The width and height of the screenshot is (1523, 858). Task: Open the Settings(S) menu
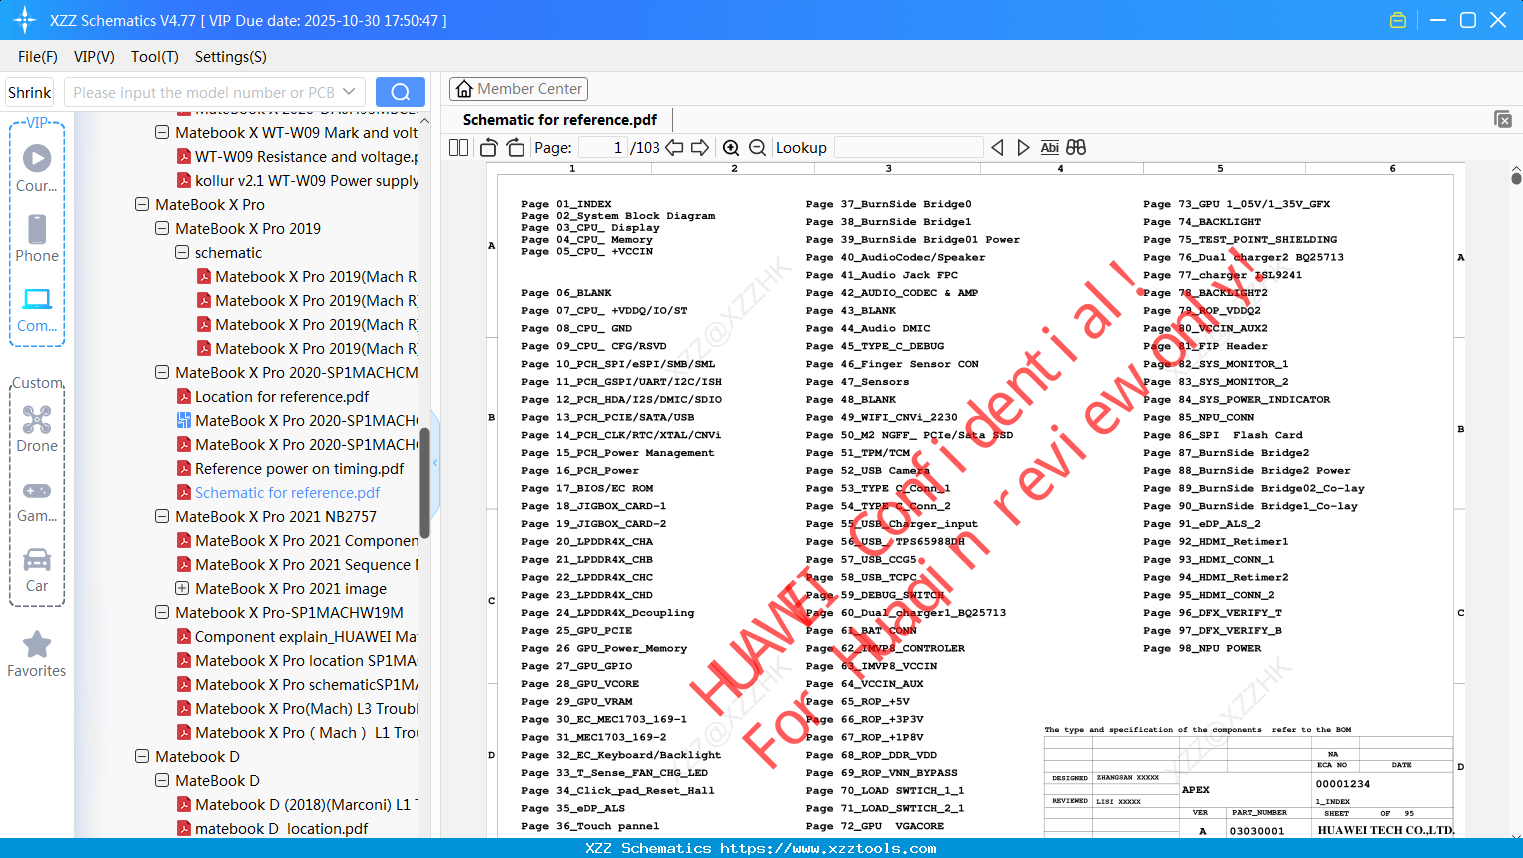[x=231, y=57]
